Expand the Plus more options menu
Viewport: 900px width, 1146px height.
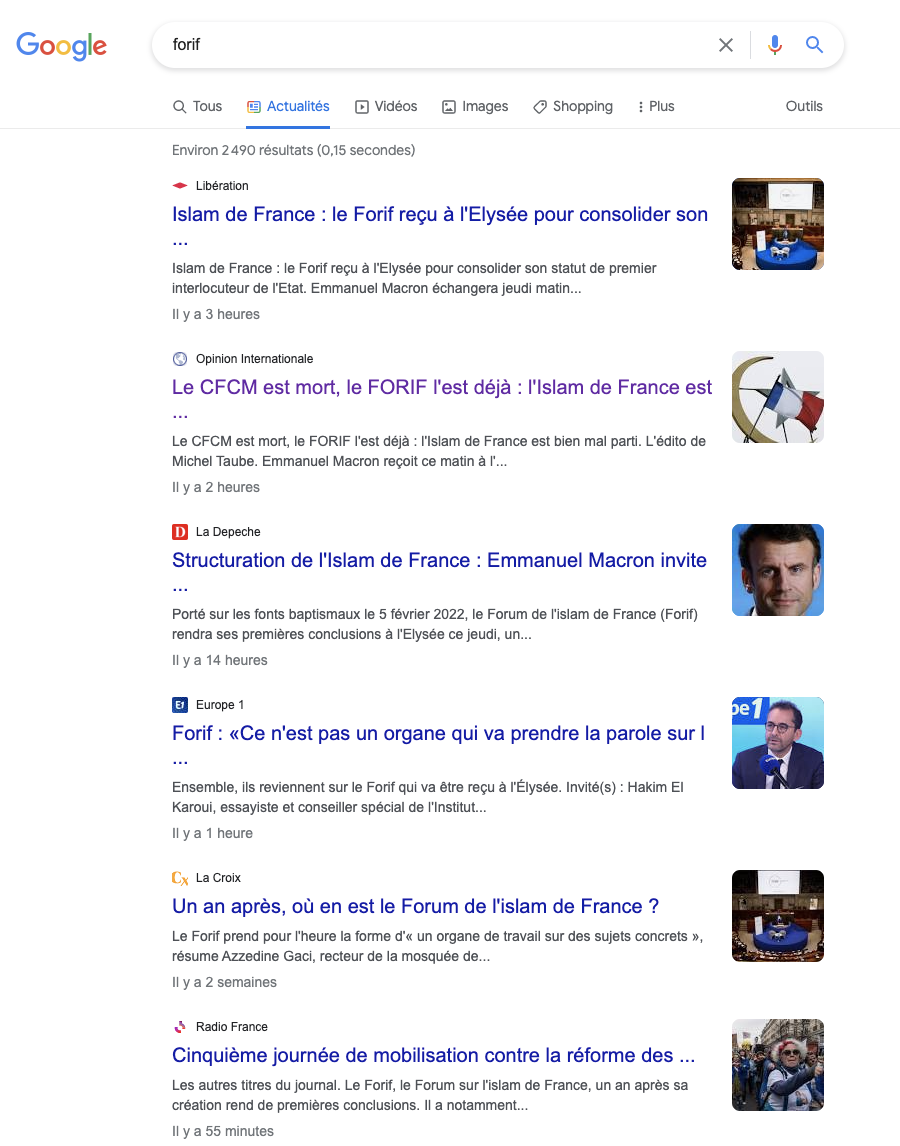click(x=656, y=107)
